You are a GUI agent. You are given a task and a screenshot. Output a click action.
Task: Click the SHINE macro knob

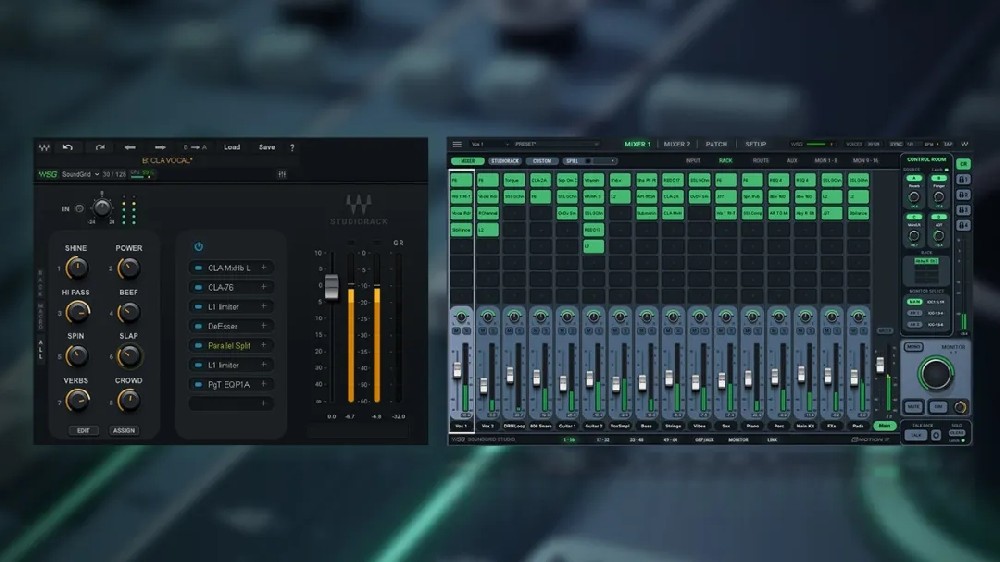point(77,268)
